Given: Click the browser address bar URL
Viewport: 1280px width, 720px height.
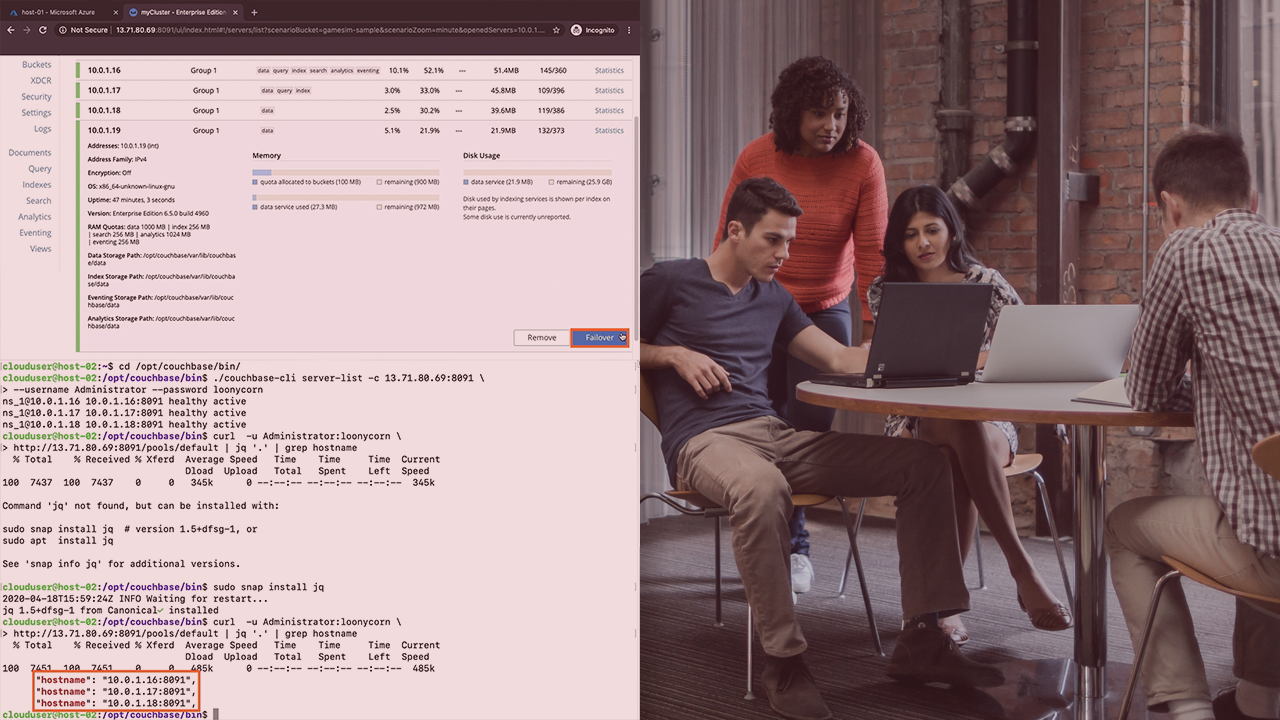Looking at the screenshot, I should pyautogui.click(x=330, y=30).
